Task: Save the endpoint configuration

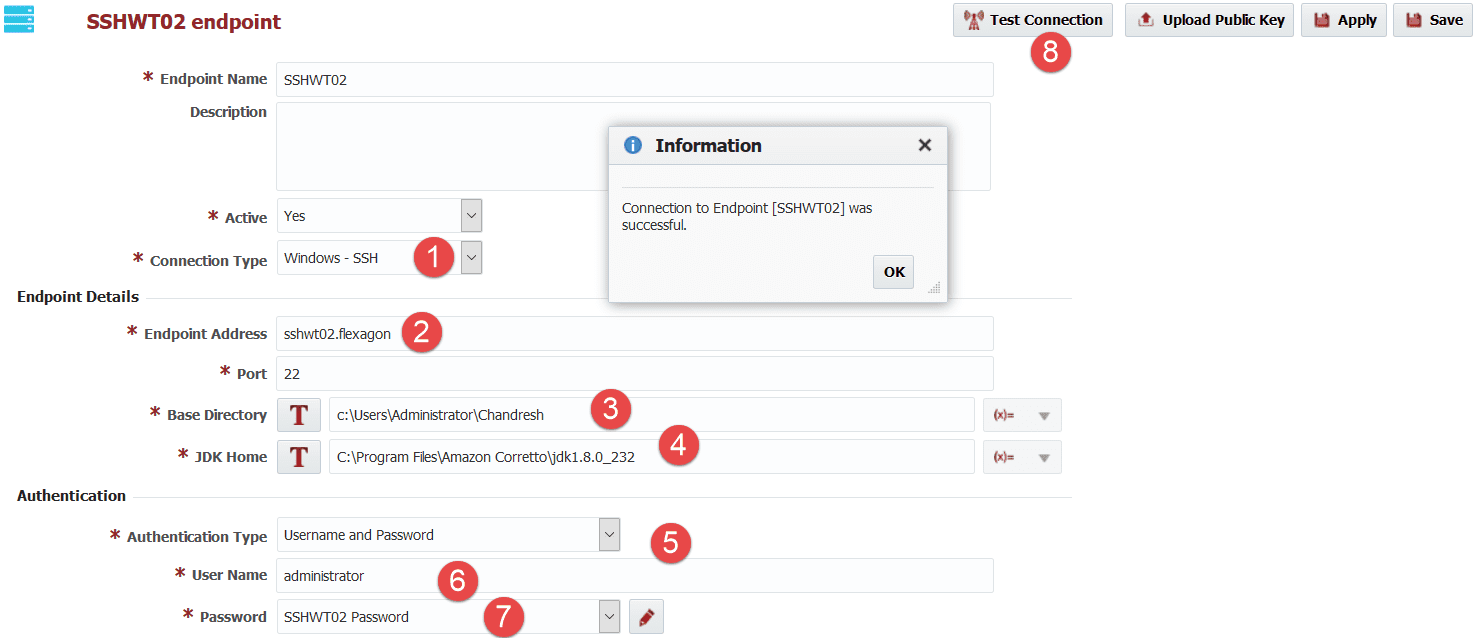Action: click(x=1433, y=20)
